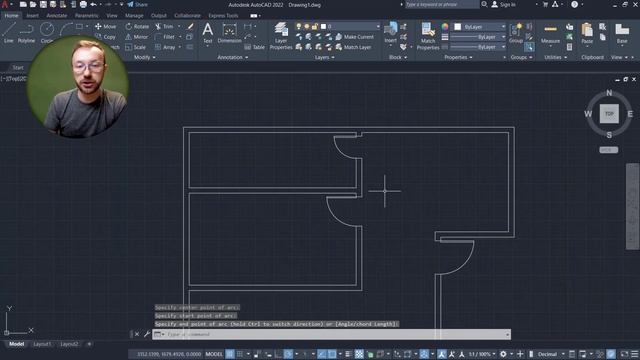Click Make Current layer button
The width and height of the screenshot is (640, 360).
point(354,37)
